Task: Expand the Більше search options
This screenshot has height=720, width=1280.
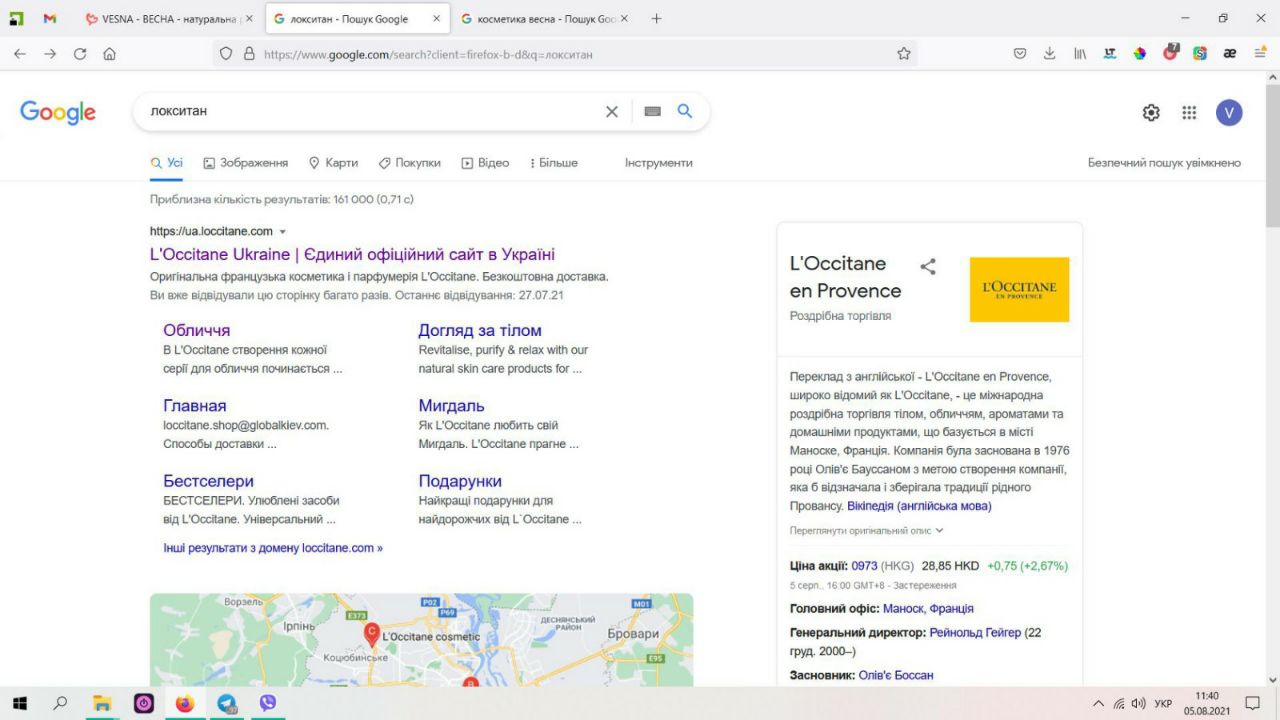Action: pyautogui.click(x=553, y=163)
